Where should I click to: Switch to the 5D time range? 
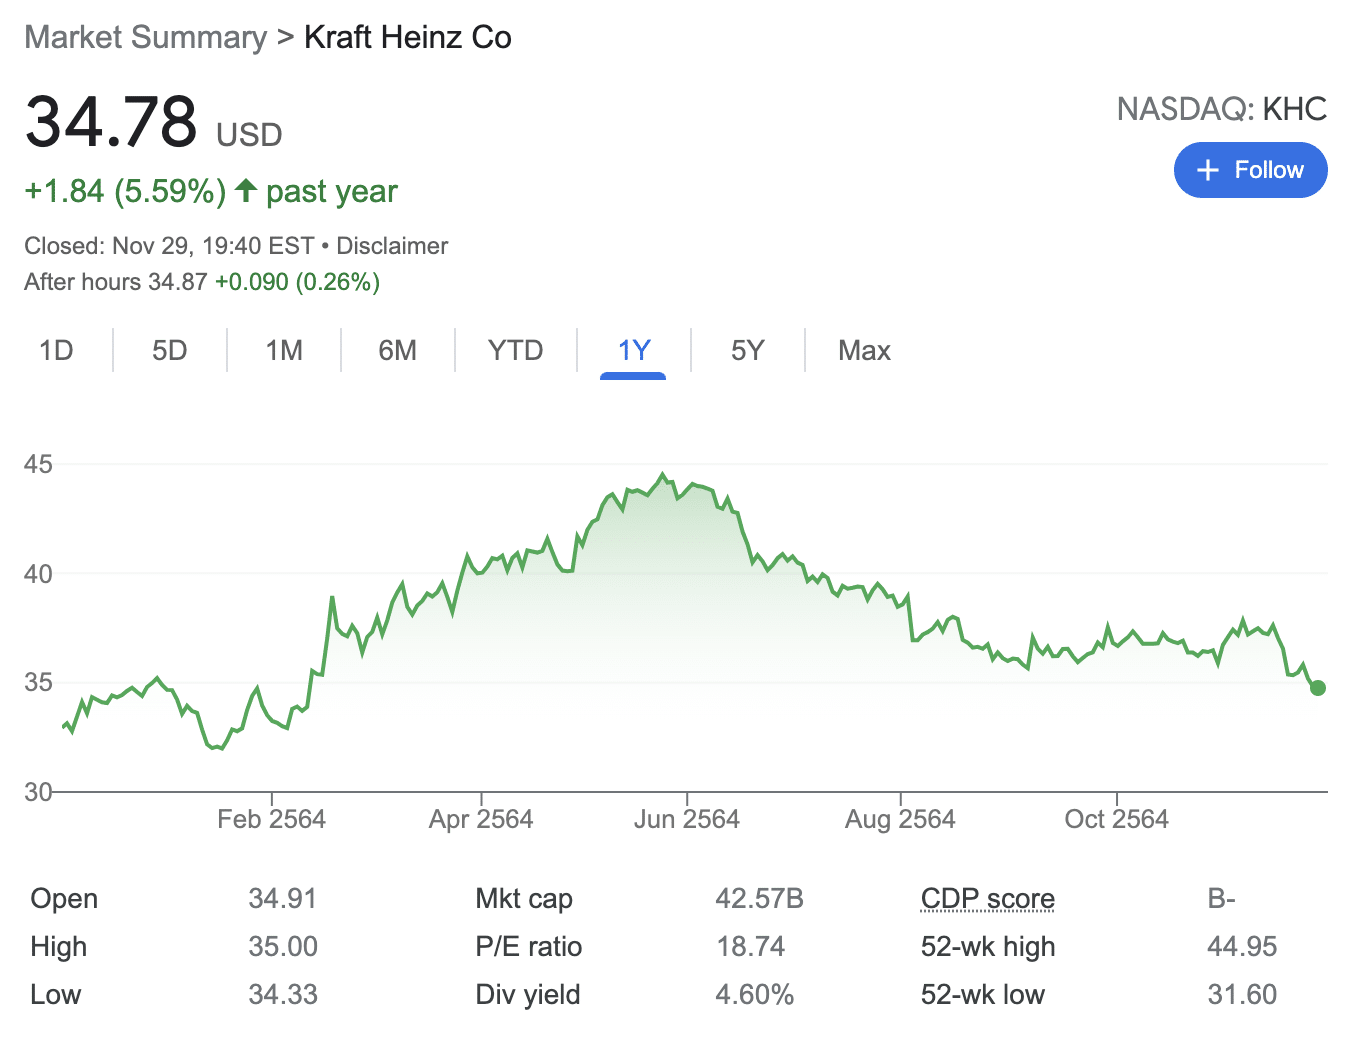coord(170,350)
